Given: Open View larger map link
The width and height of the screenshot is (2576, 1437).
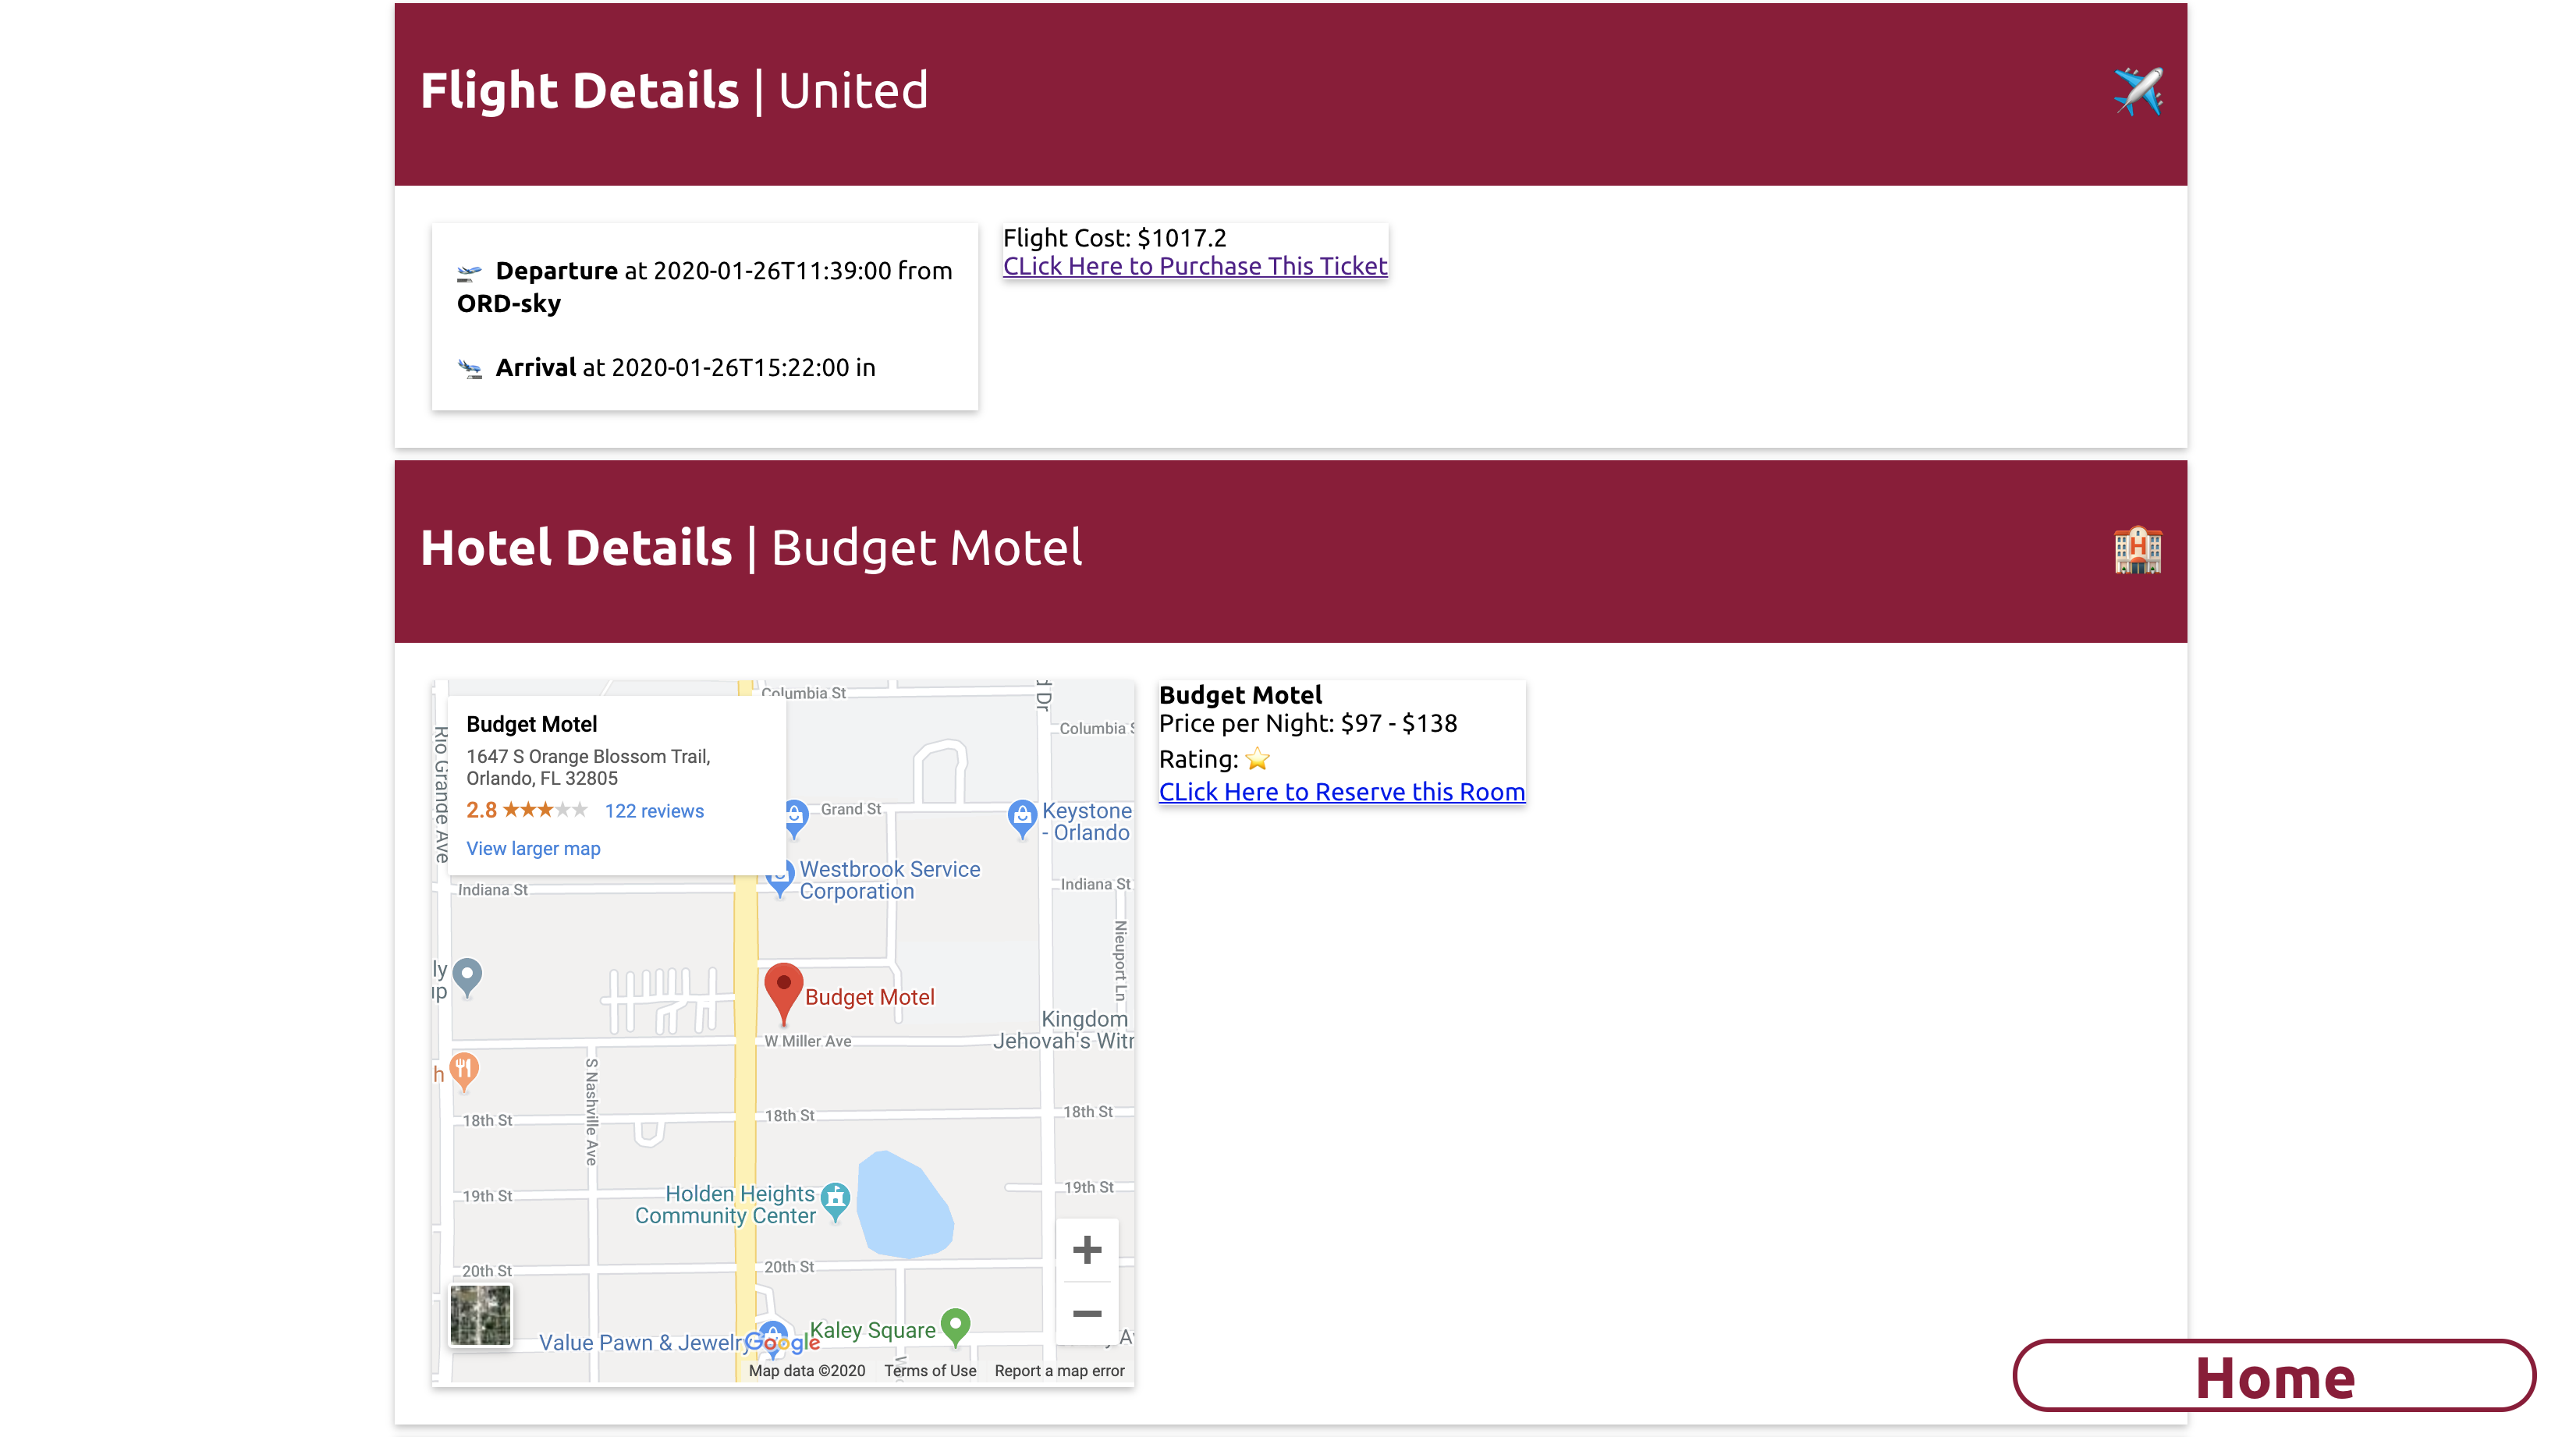Looking at the screenshot, I should click(533, 848).
